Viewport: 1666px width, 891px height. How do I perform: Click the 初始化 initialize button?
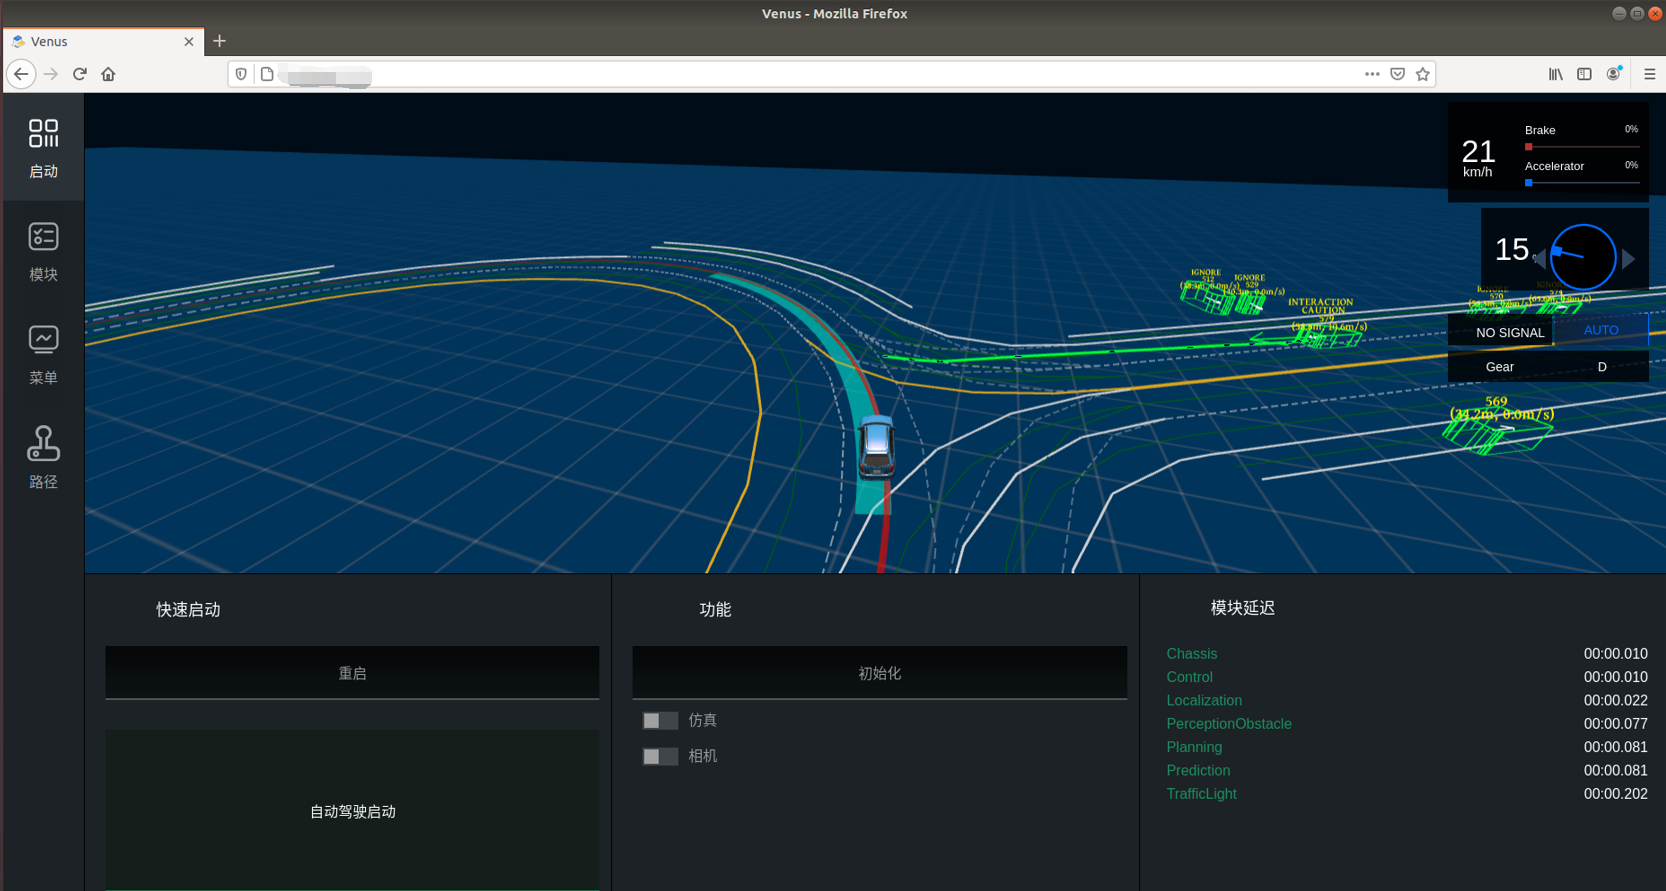[879, 673]
